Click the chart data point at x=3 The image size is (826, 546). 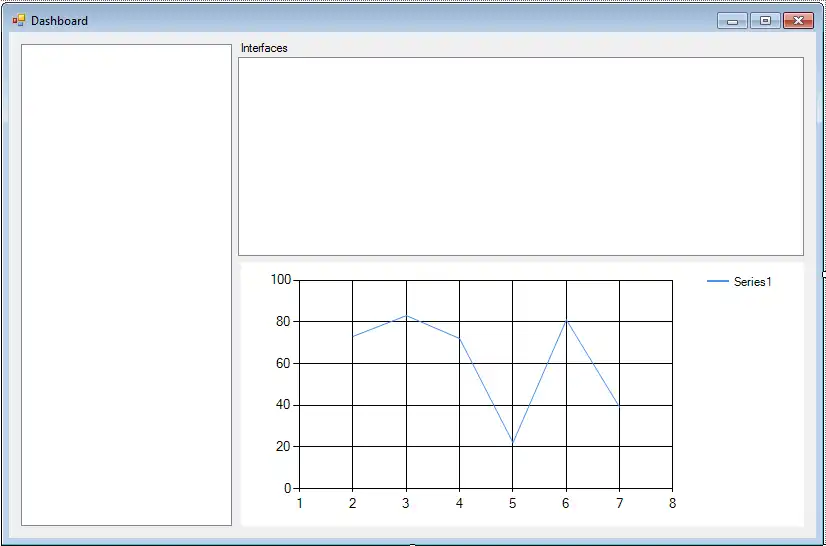(x=406, y=316)
